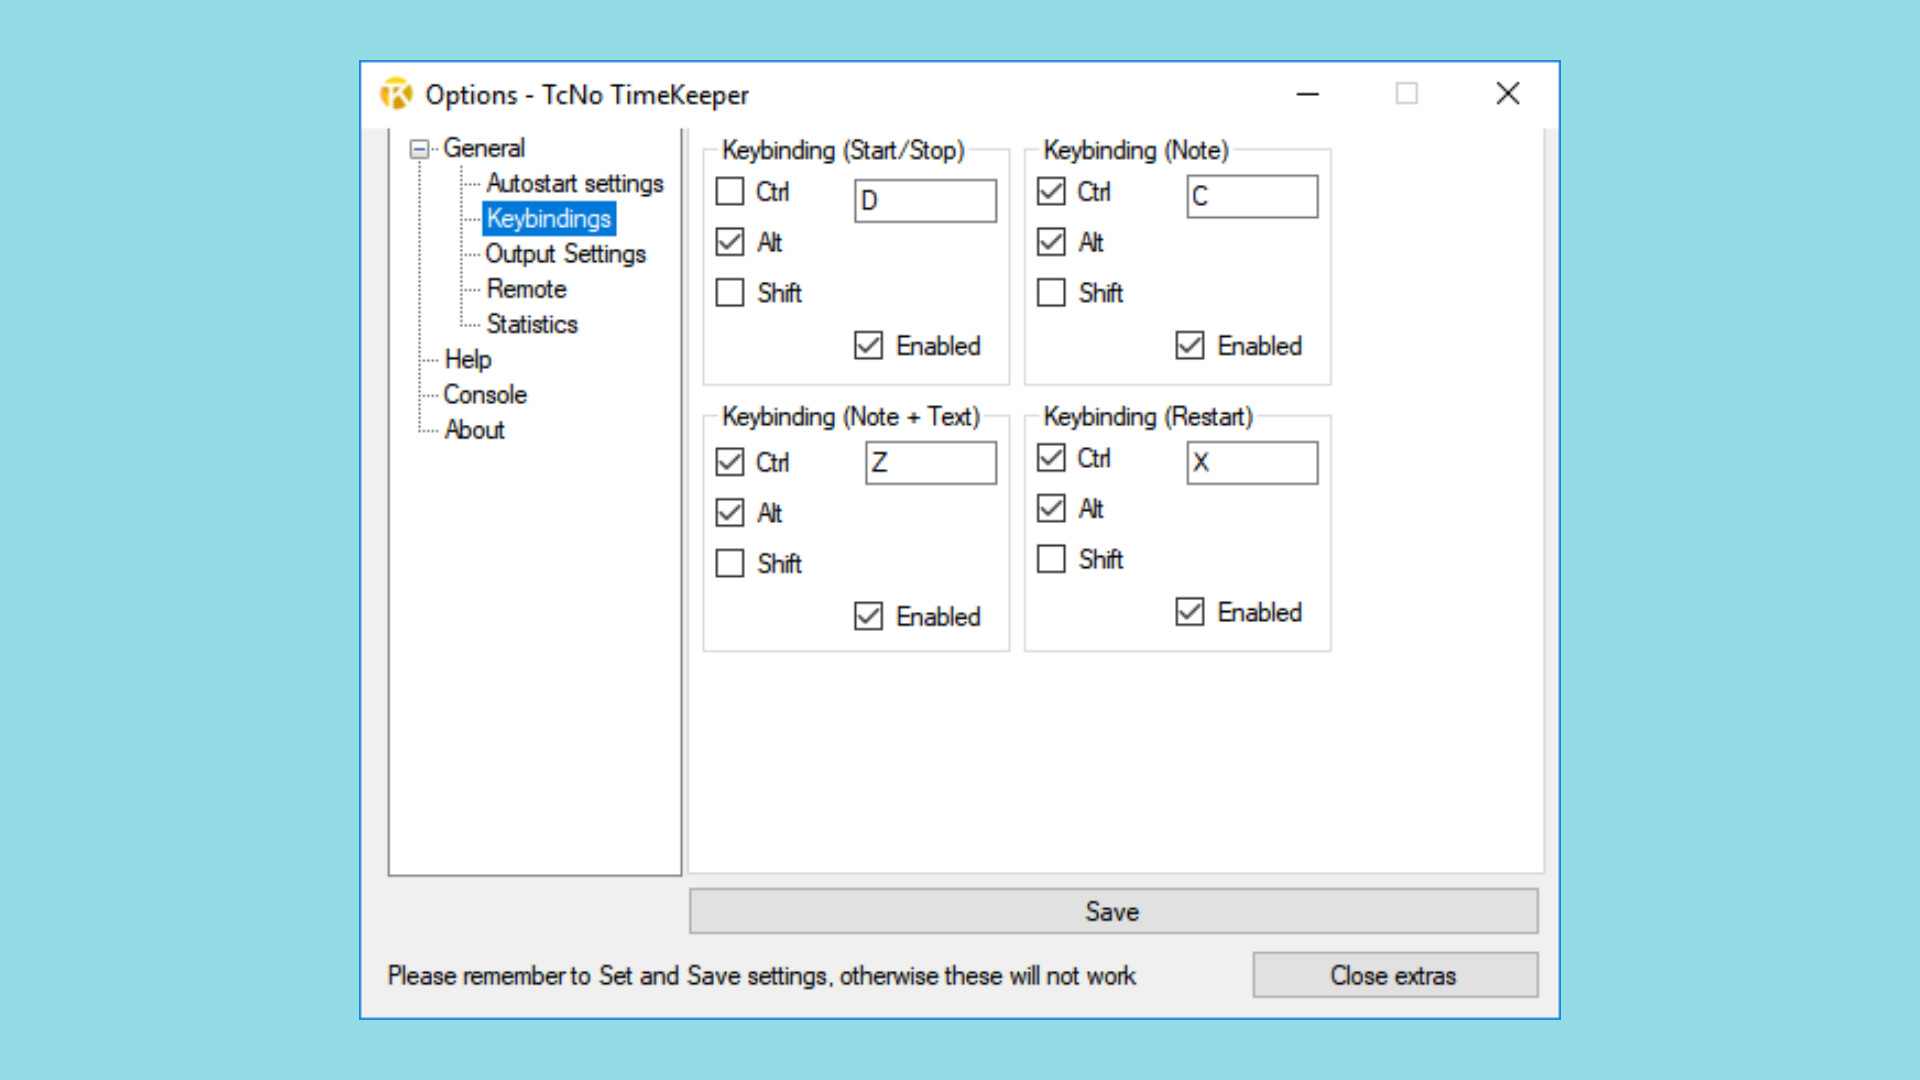The width and height of the screenshot is (1920, 1080).
Task: Open the Statistics settings page
Action: point(531,324)
